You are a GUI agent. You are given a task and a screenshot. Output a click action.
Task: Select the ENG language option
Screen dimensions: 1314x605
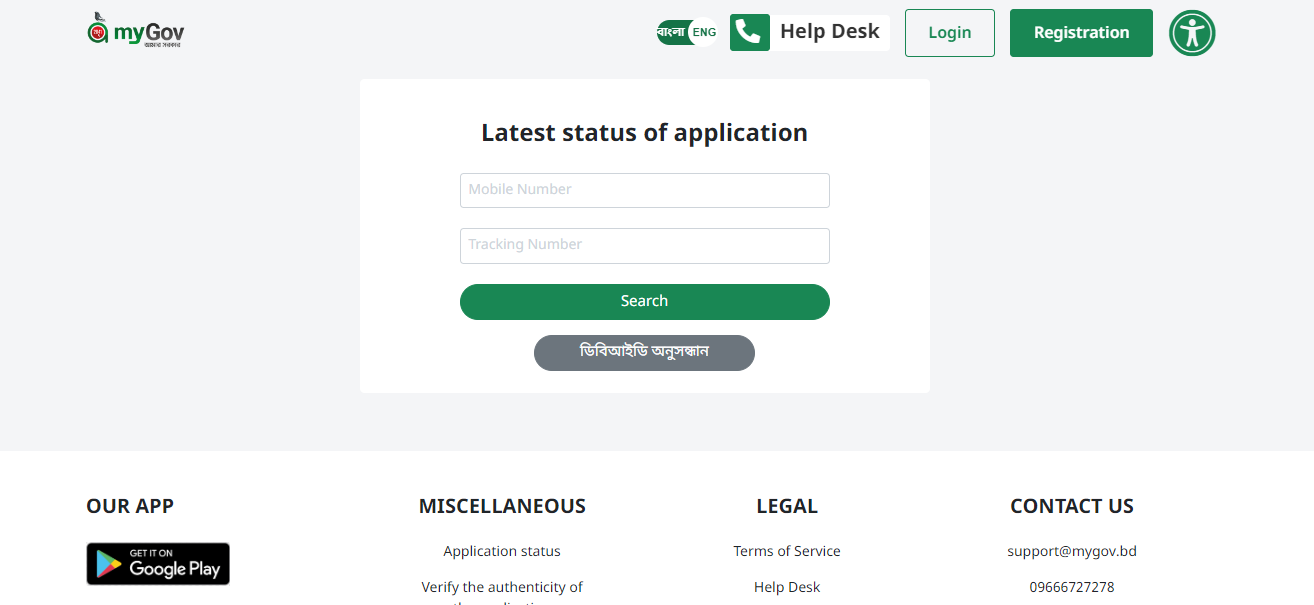pyautogui.click(x=704, y=31)
